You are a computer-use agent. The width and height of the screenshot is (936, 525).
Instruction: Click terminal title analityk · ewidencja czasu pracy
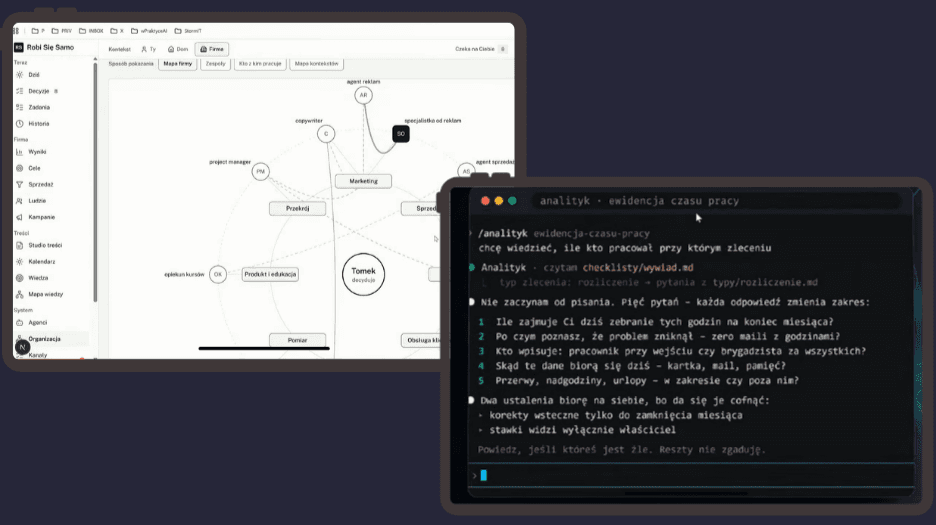click(639, 201)
